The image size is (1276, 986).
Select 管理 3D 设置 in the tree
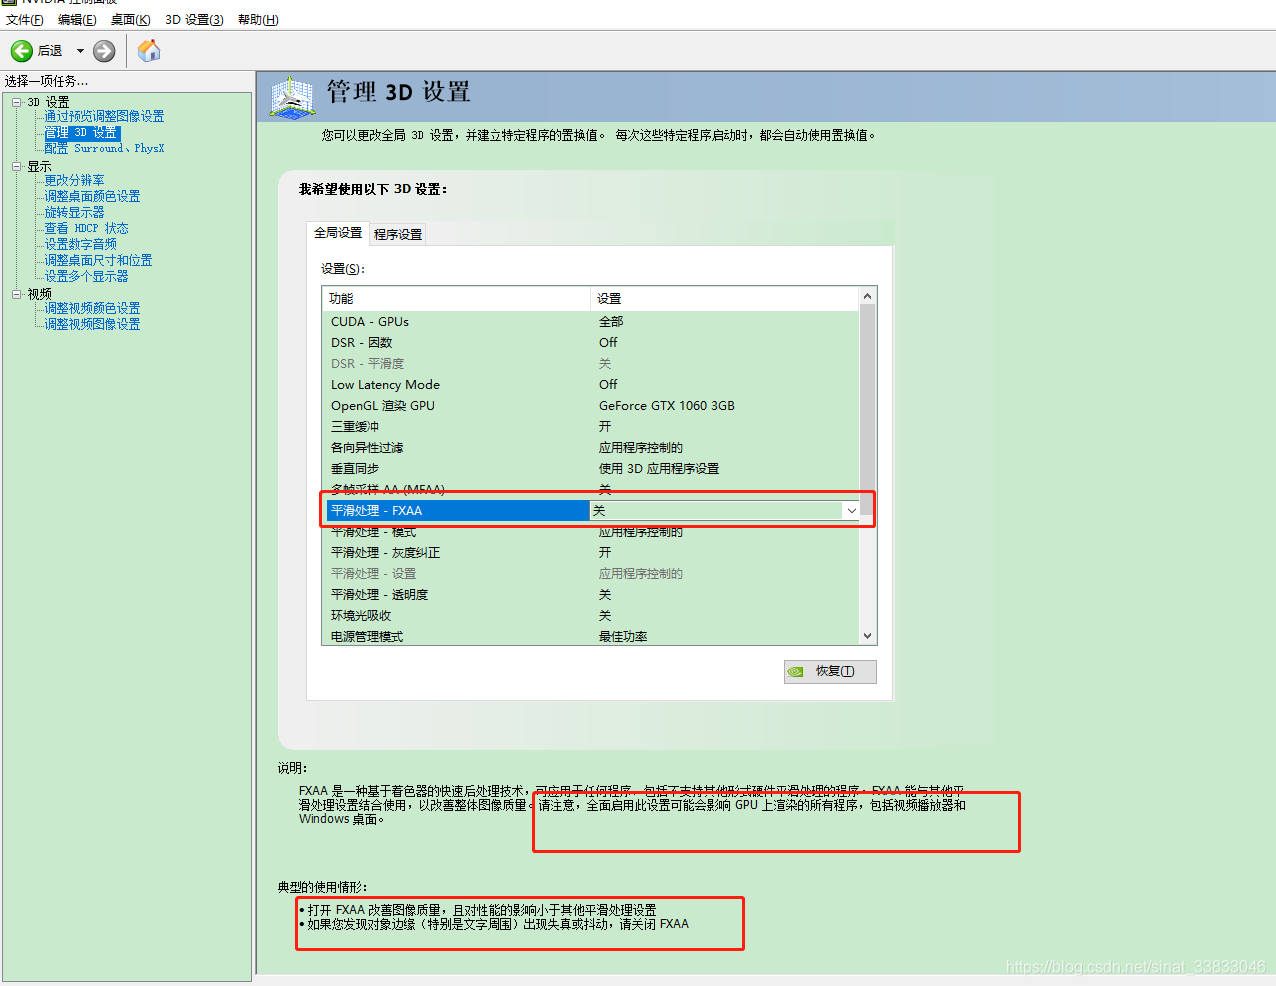(81, 132)
